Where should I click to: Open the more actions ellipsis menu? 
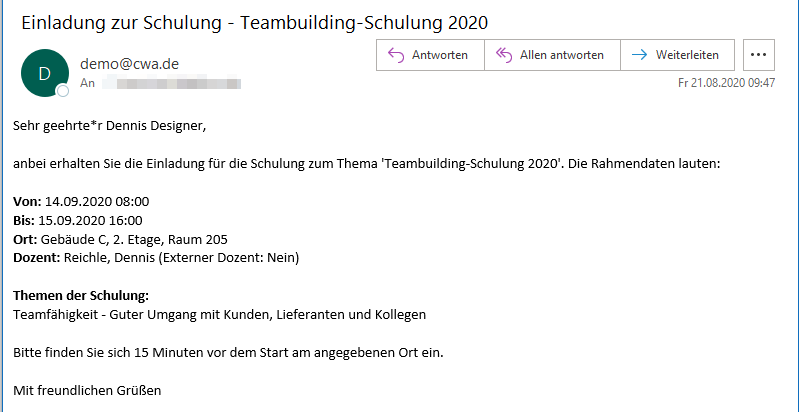tap(760, 55)
